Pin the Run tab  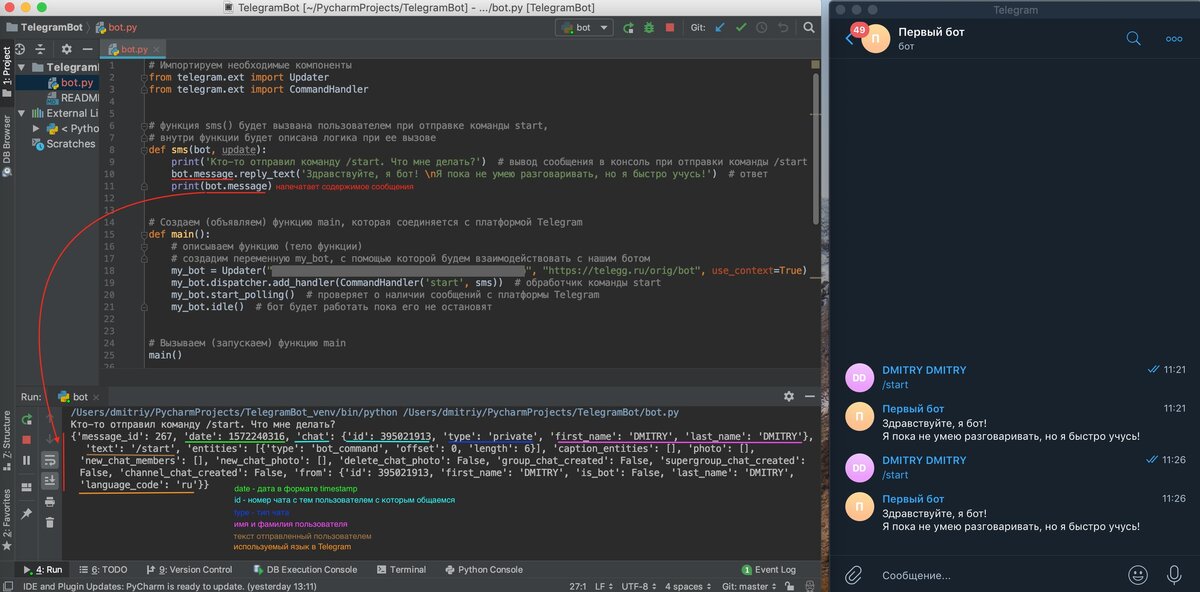click(26, 514)
